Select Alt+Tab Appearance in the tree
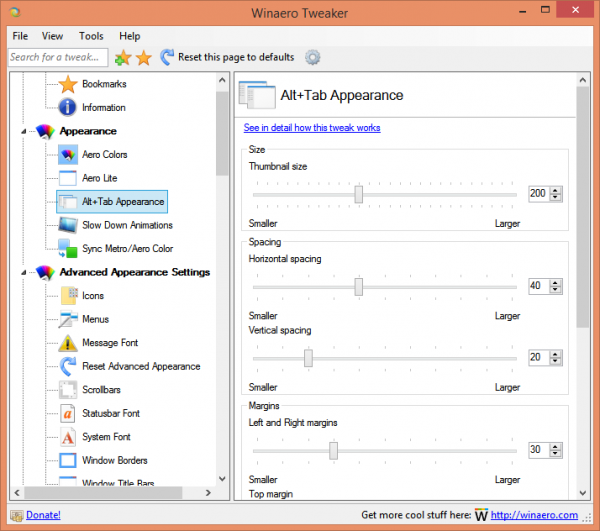Screen dimensions: 600x531 pos(112,202)
